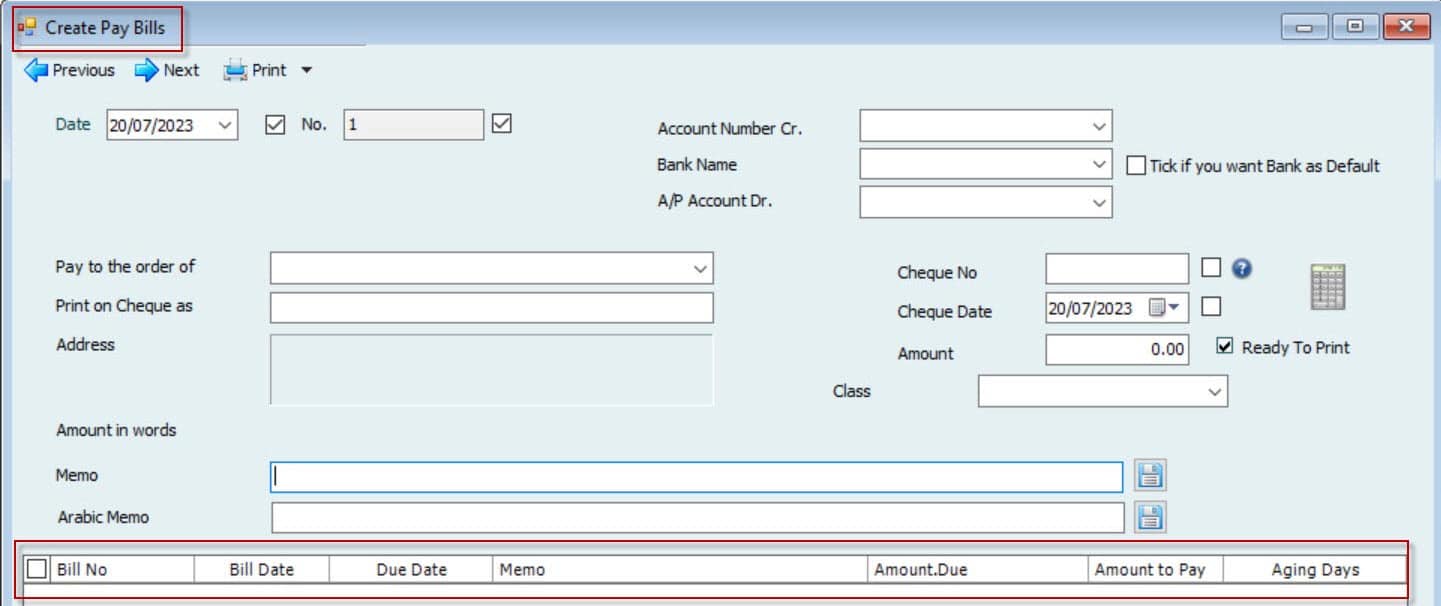This screenshot has width=1441, height=606.
Task: Click the Date label link
Action: pyautogui.click(x=73, y=125)
